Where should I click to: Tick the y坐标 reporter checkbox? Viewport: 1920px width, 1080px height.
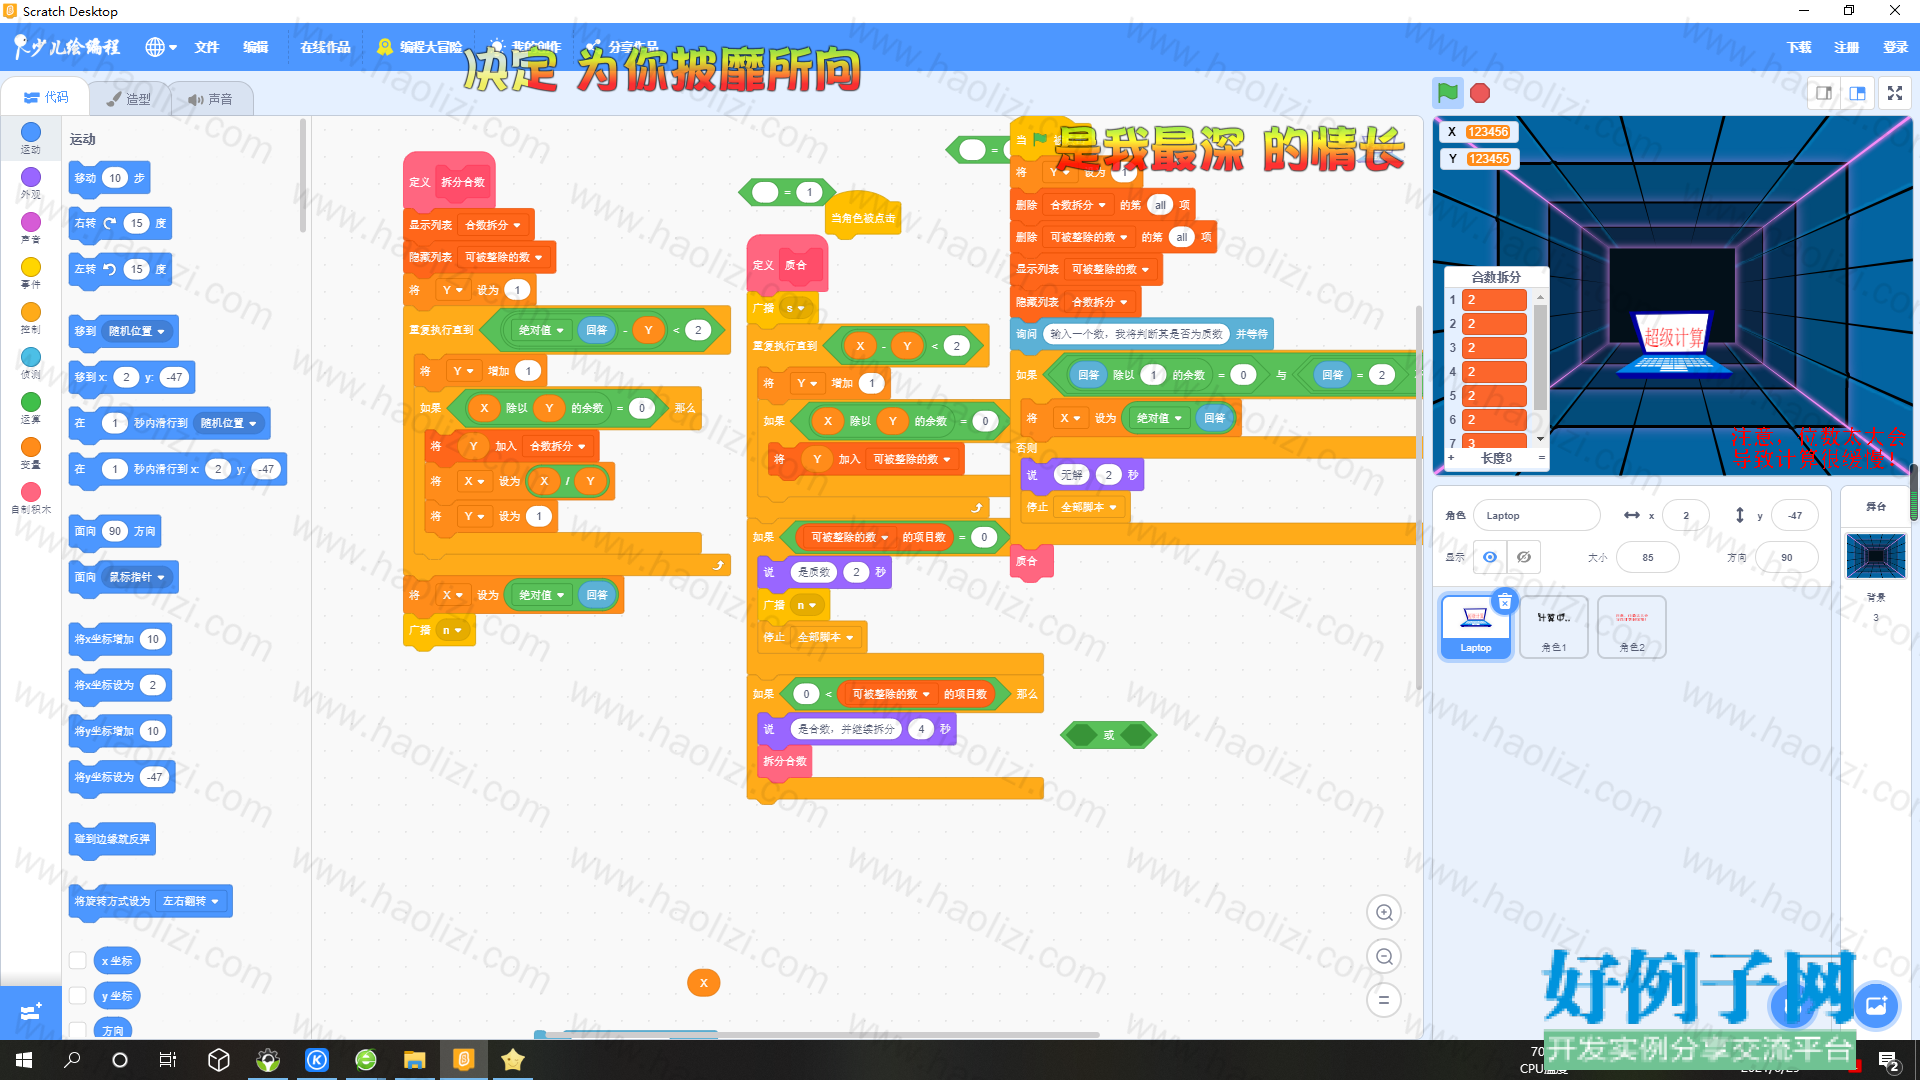pos(77,995)
